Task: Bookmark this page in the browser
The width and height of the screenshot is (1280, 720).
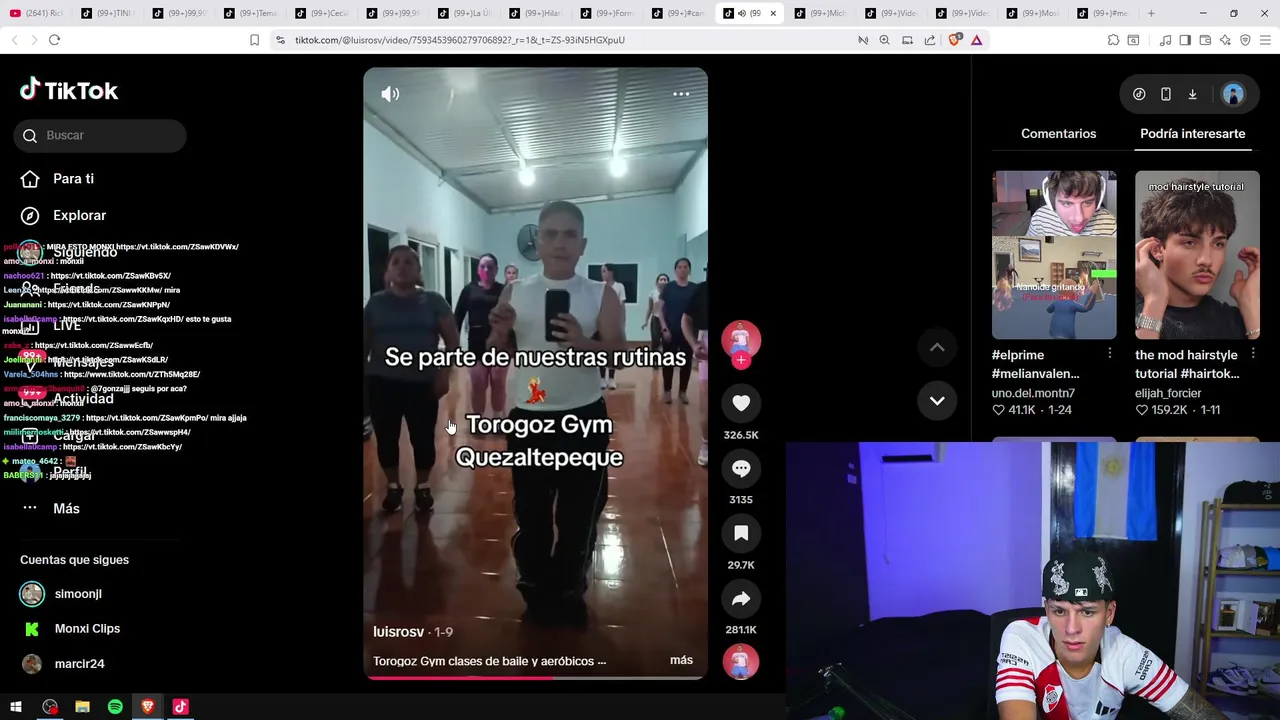Action: [x=254, y=40]
